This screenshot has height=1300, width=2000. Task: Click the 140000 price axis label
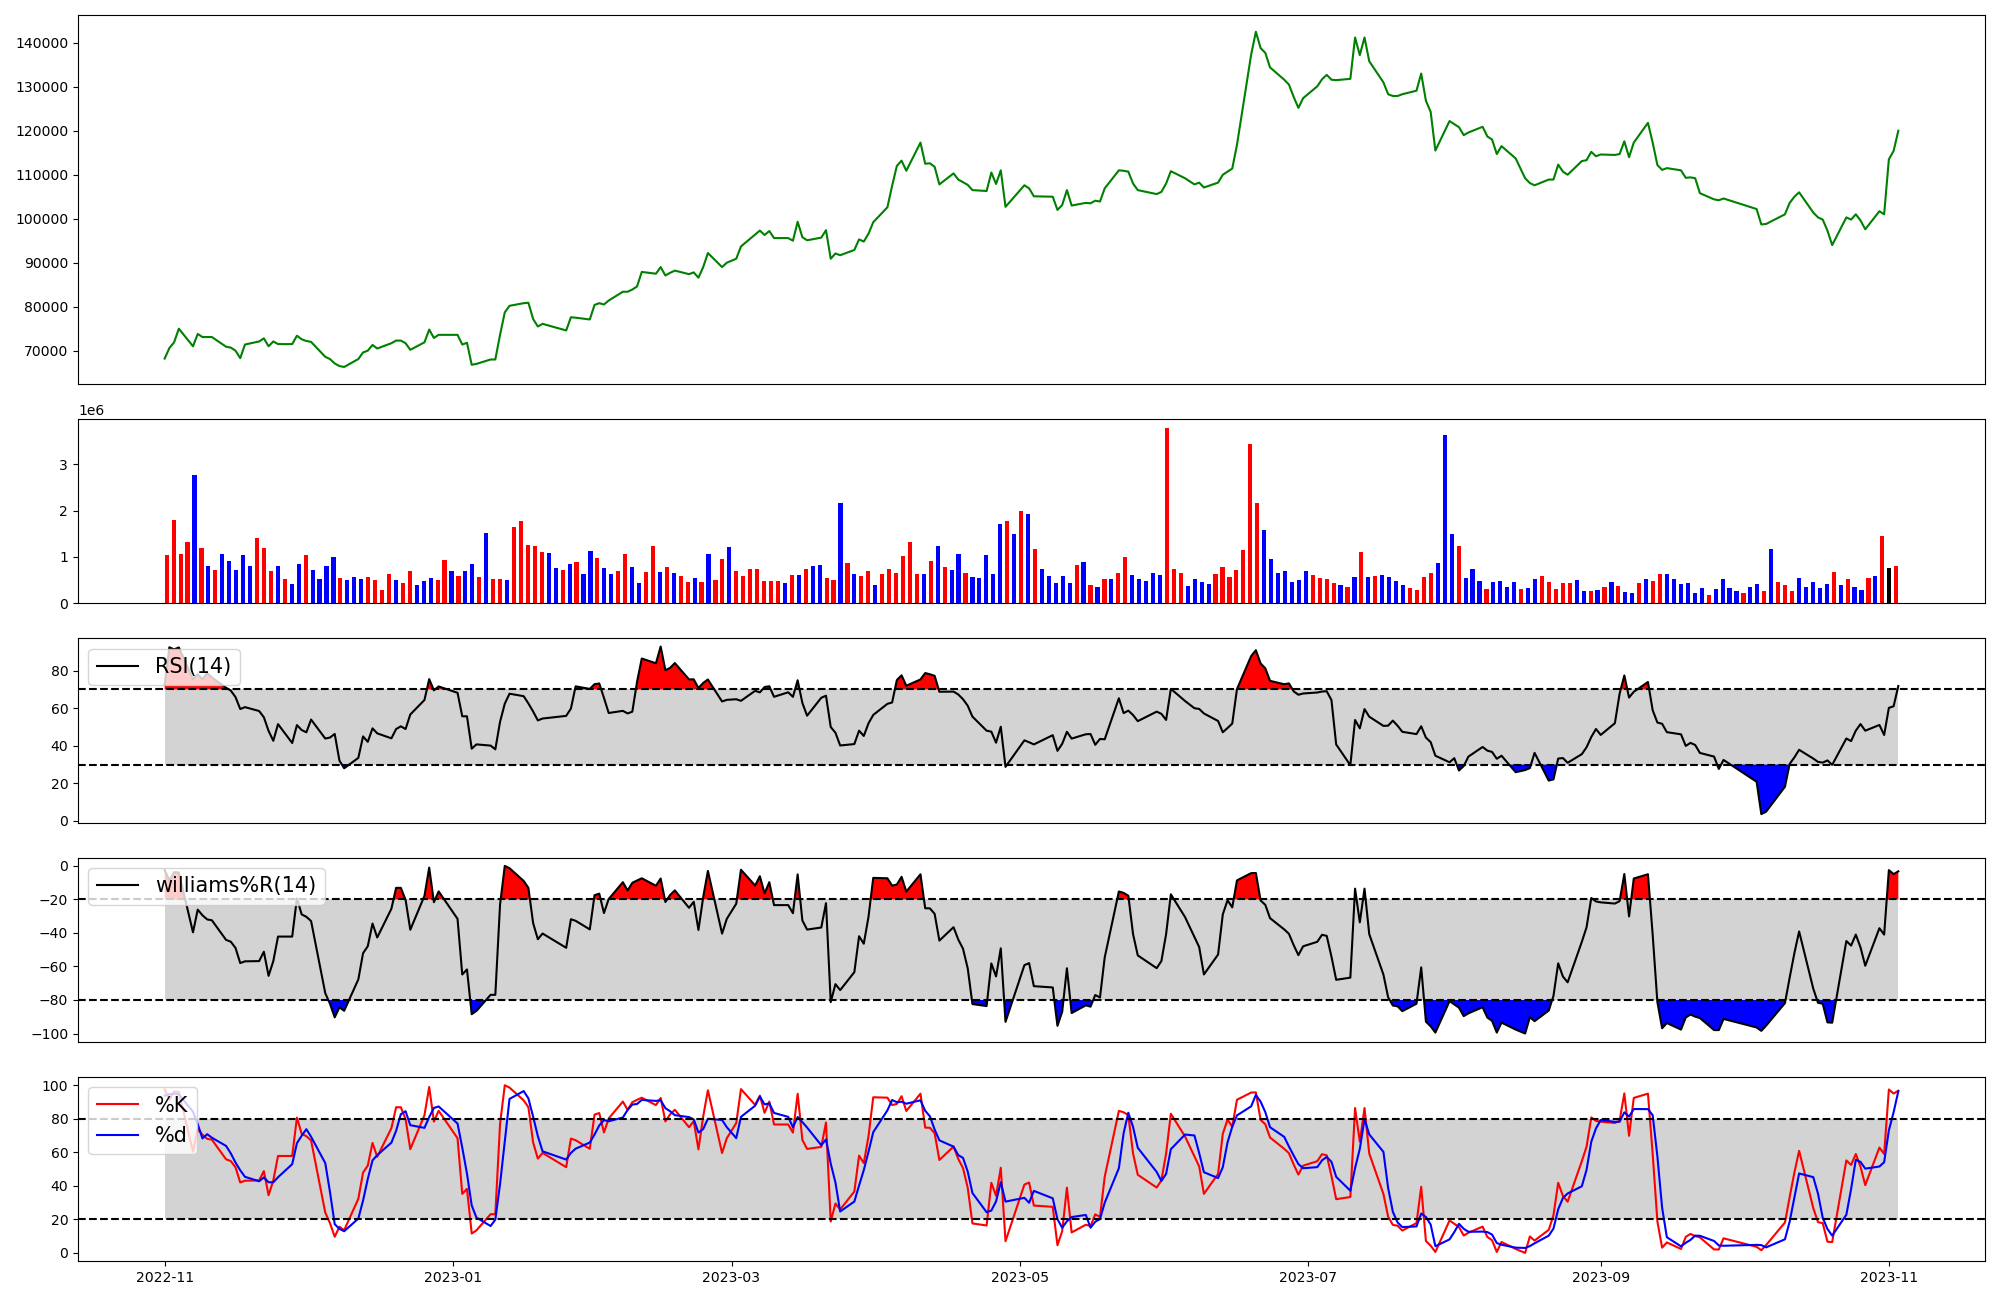pos(42,43)
